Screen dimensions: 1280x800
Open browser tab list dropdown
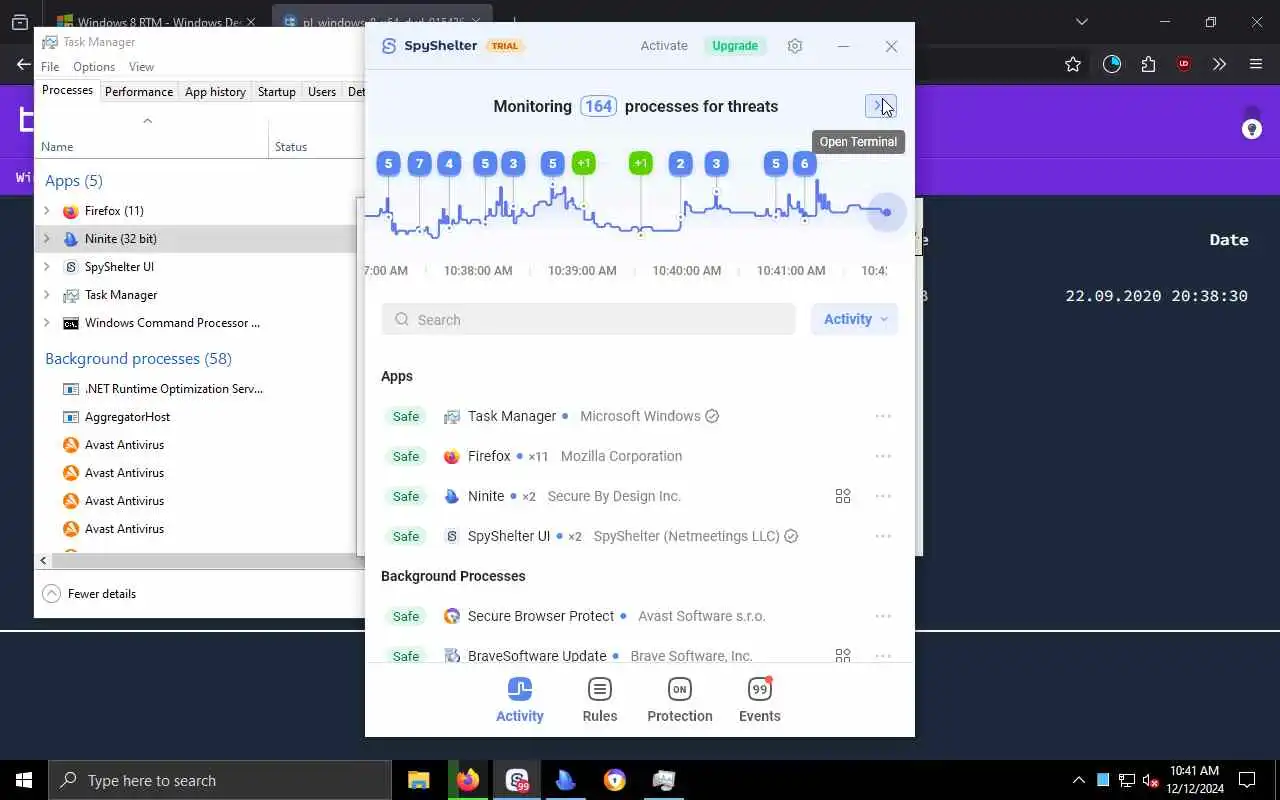coord(1082,21)
